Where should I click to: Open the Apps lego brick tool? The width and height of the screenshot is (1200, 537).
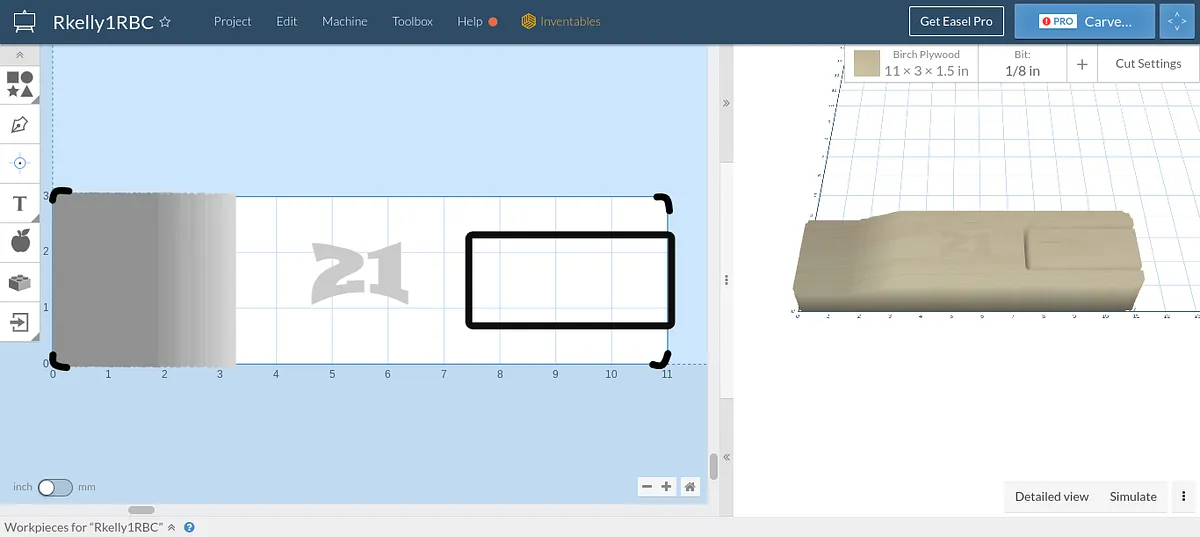point(20,283)
